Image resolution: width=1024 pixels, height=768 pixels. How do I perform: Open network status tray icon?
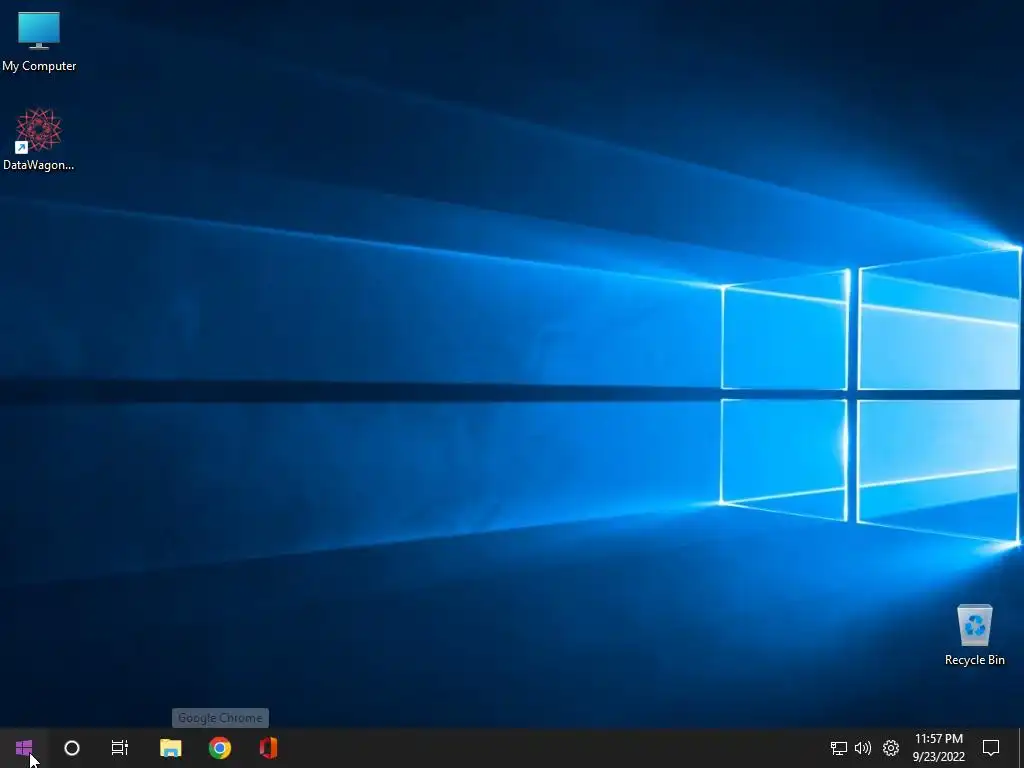[839, 748]
